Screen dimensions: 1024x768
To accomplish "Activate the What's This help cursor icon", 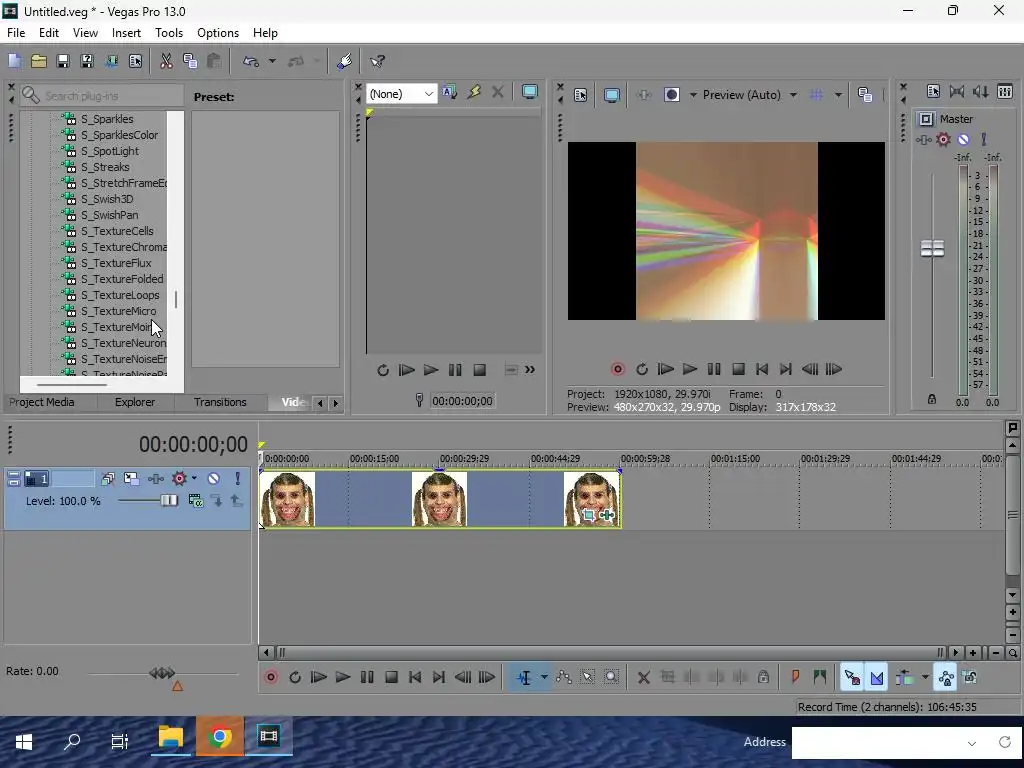I will pyautogui.click(x=377, y=61).
